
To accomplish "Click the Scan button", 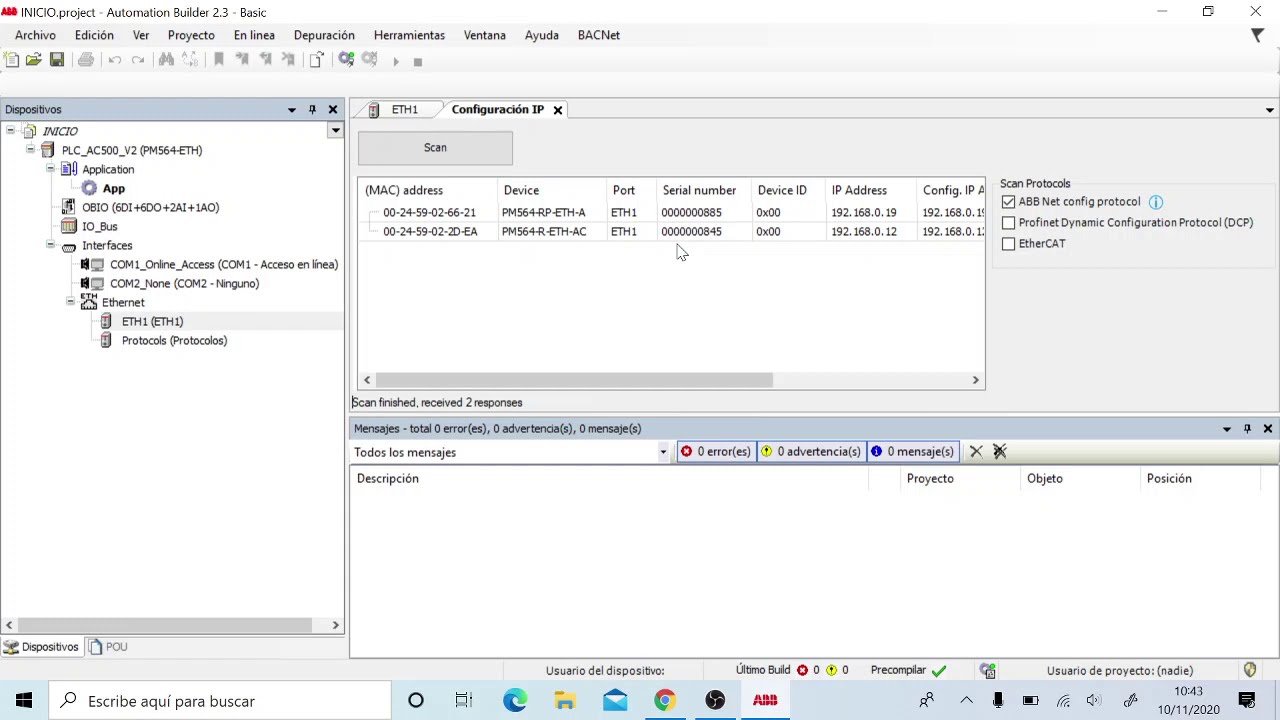I will click(435, 148).
